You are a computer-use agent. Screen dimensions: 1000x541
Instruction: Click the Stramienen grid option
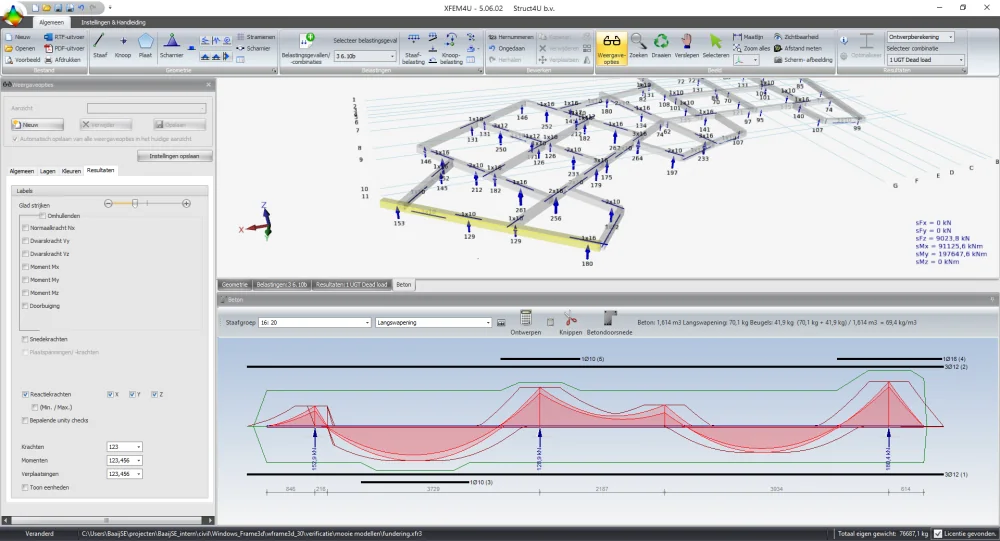click(x=256, y=37)
